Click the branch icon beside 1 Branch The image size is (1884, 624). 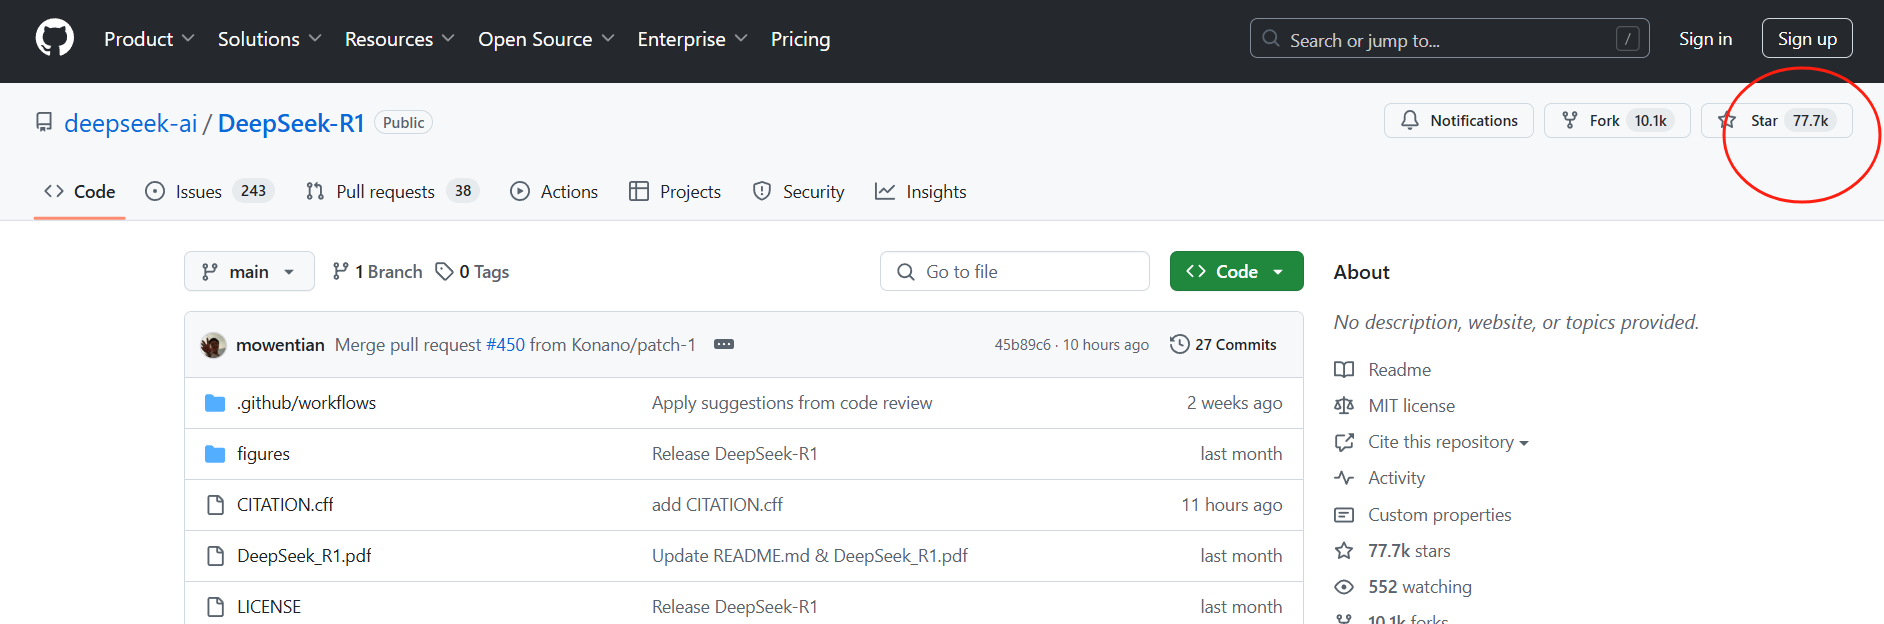(340, 271)
